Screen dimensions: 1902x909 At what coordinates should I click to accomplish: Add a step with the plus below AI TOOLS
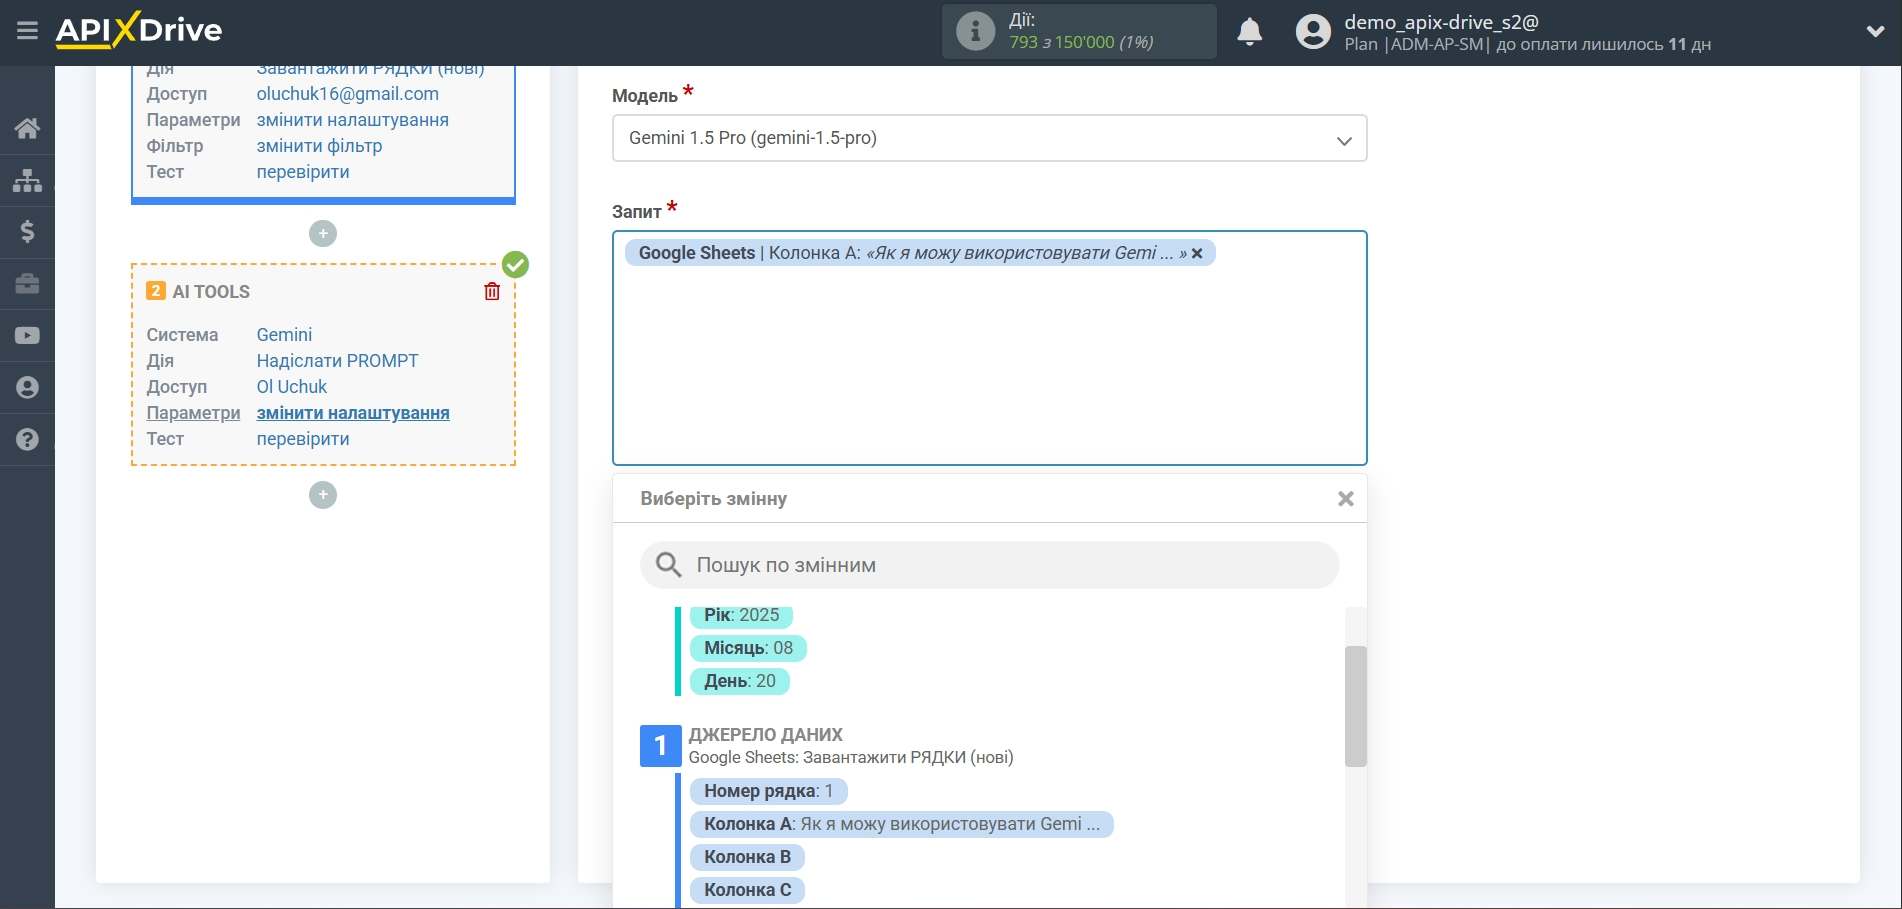point(323,495)
